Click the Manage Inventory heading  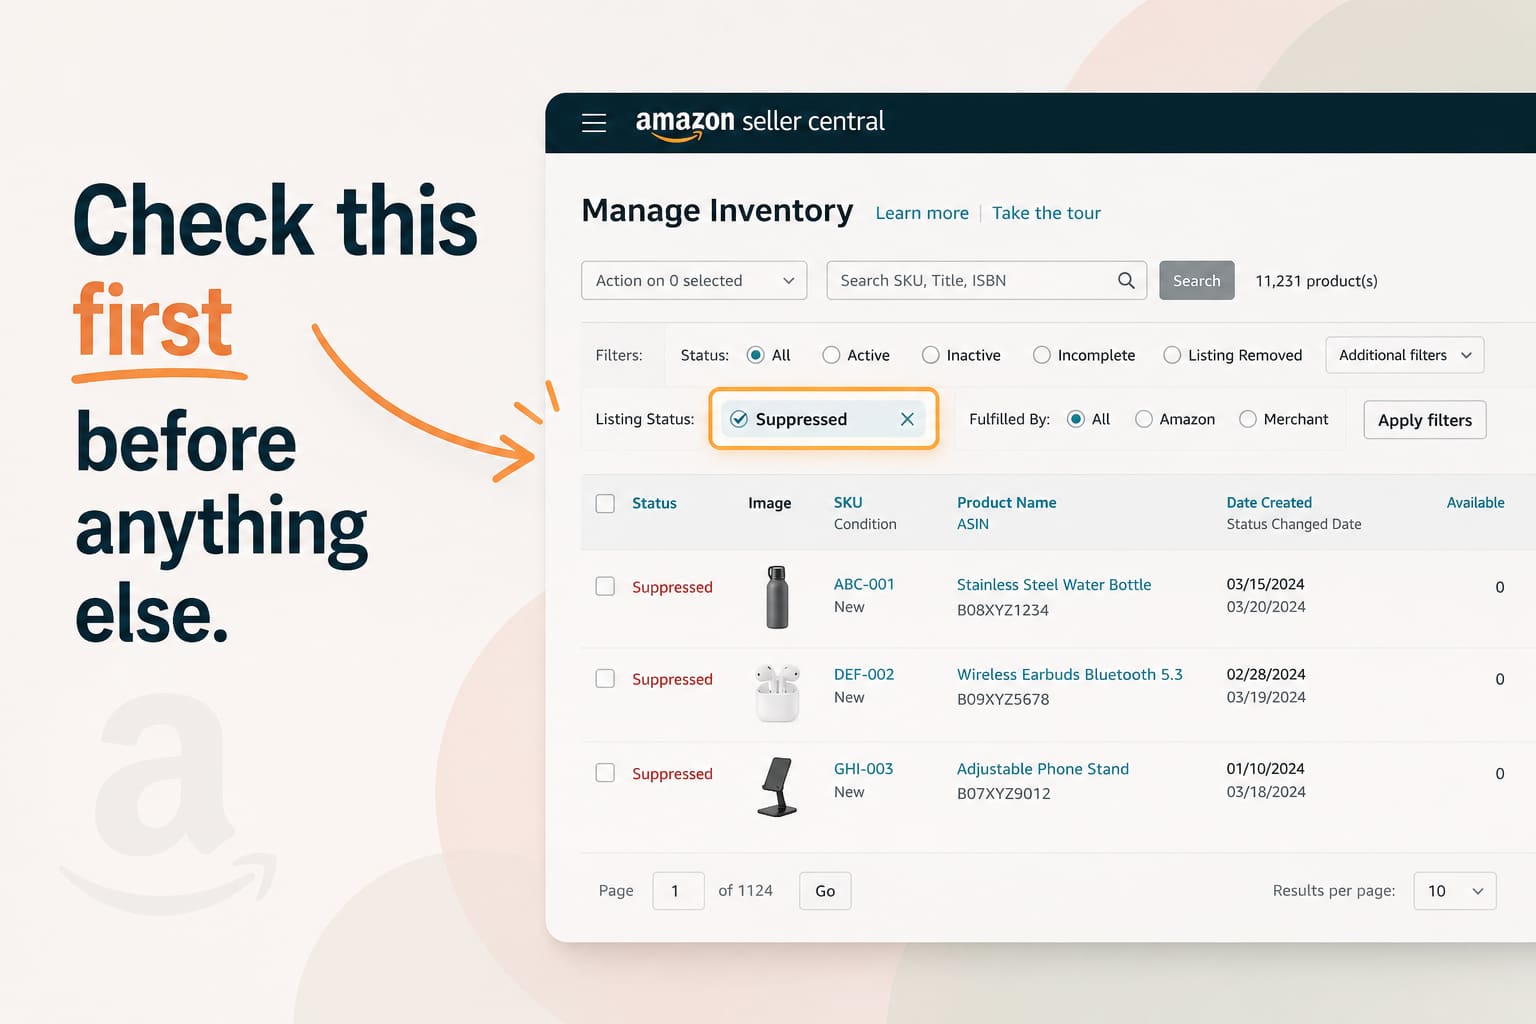[717, 211]
